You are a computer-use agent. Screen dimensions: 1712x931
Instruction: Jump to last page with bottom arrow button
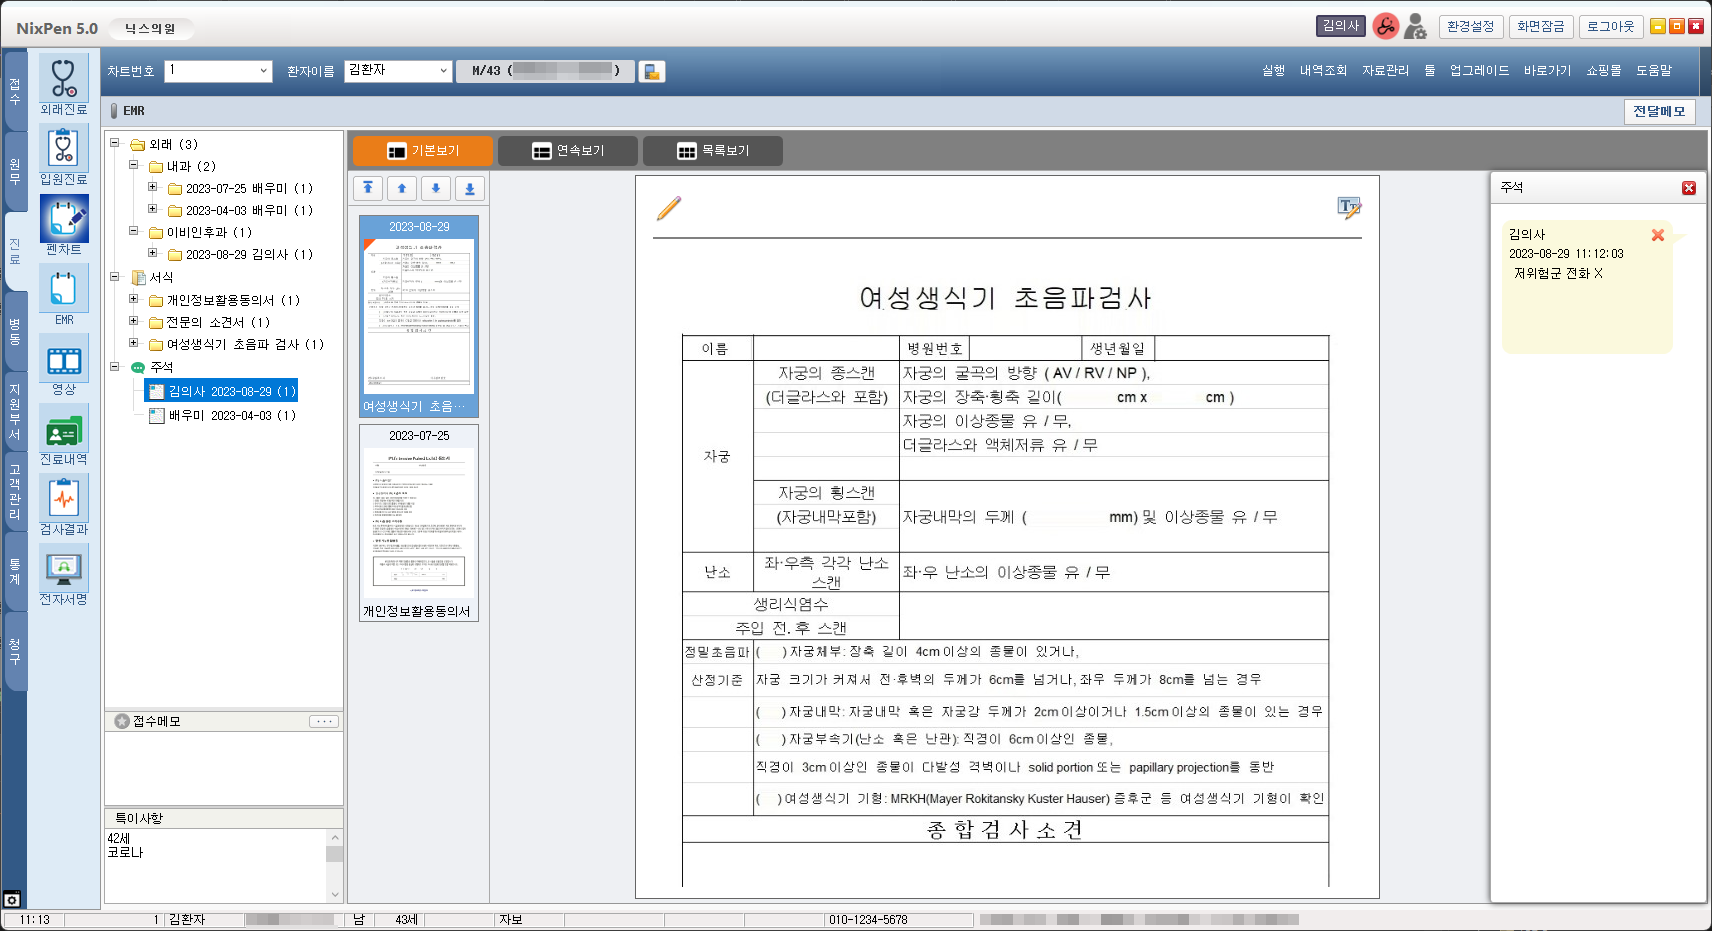pos(470,188)
